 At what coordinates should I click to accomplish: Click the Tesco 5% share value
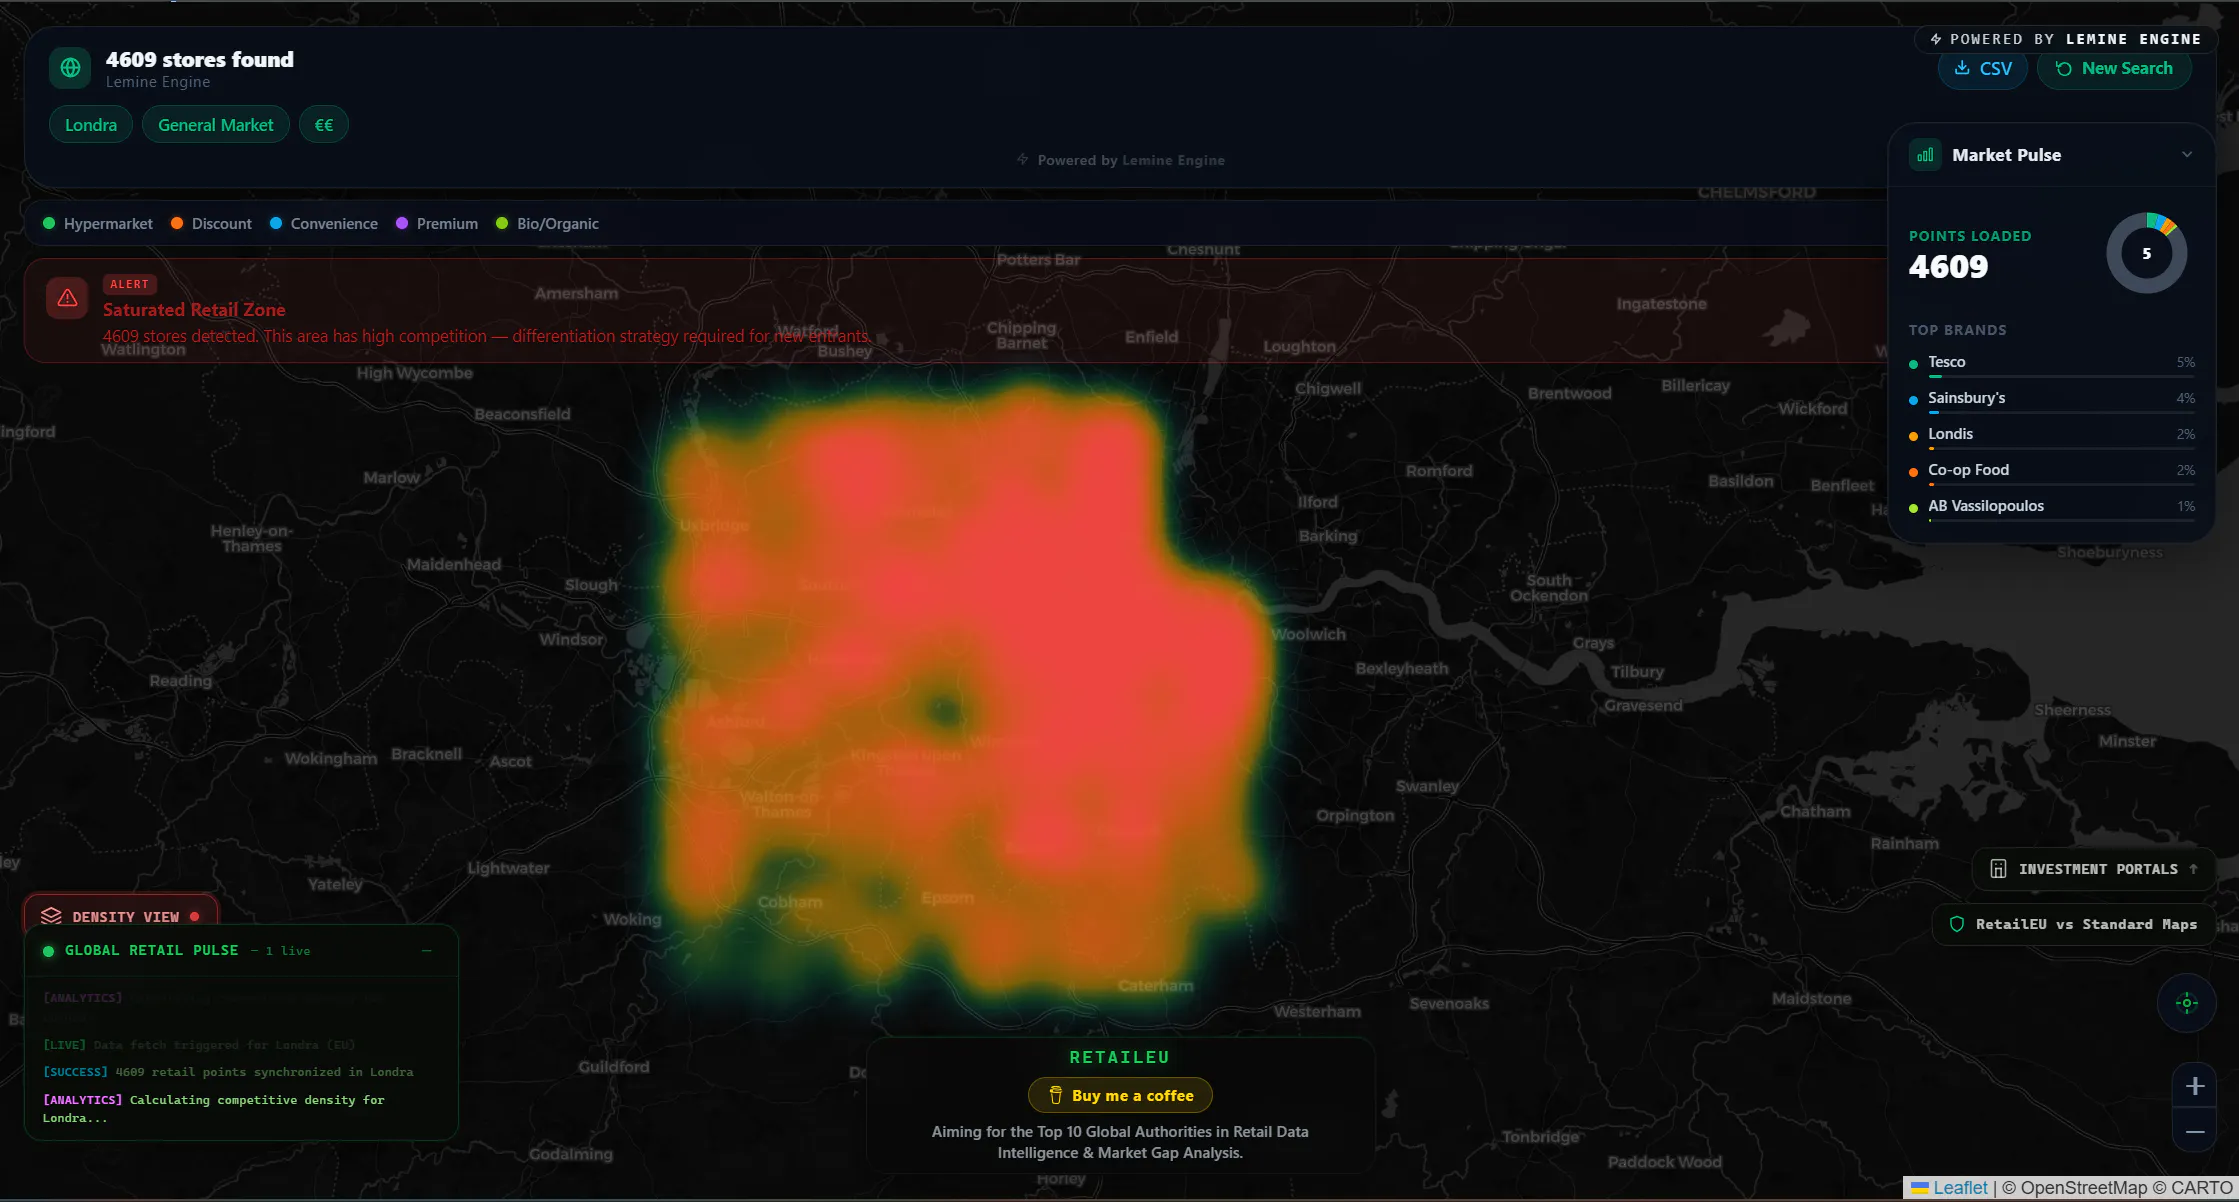(x=2186, y=363)
